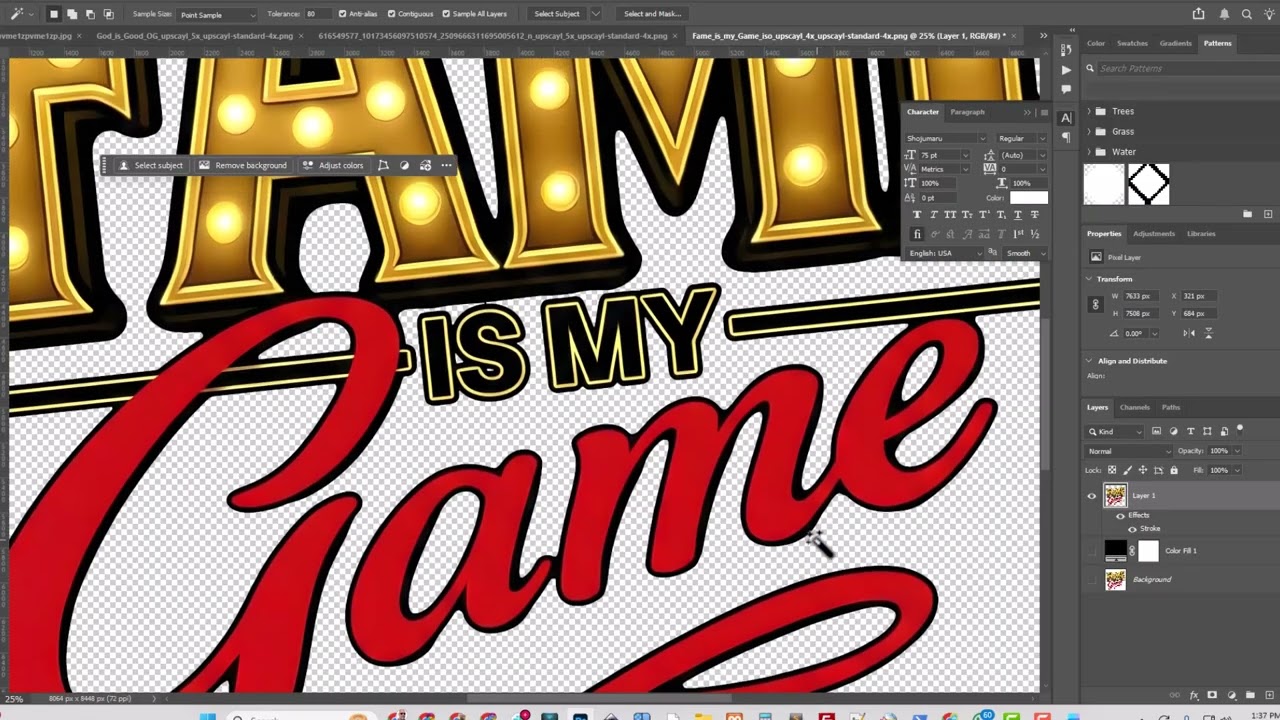Toggle Effects visibility eye

pos(1119,515)
